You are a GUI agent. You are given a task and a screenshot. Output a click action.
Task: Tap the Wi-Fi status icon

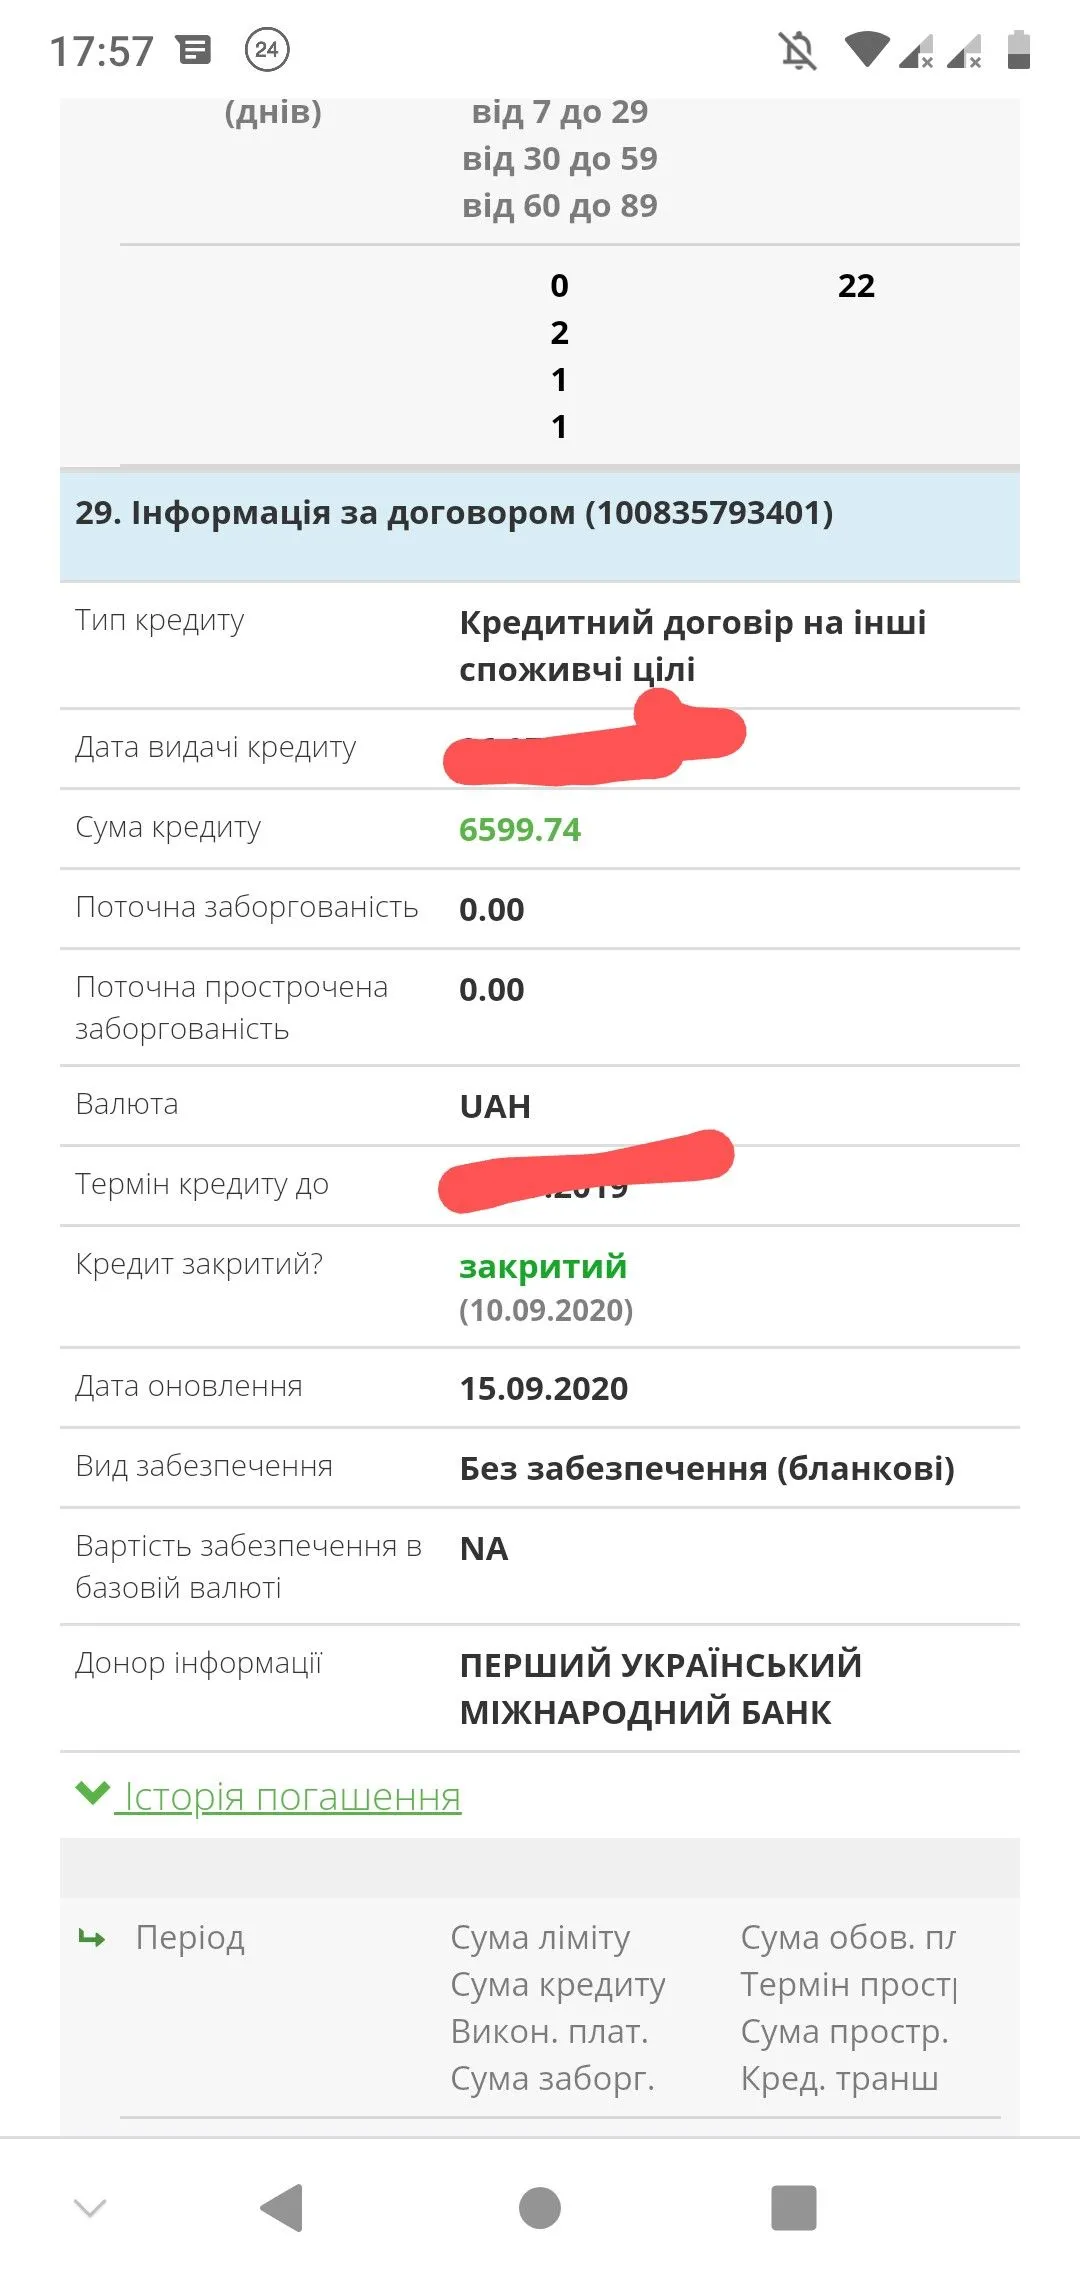866,49
